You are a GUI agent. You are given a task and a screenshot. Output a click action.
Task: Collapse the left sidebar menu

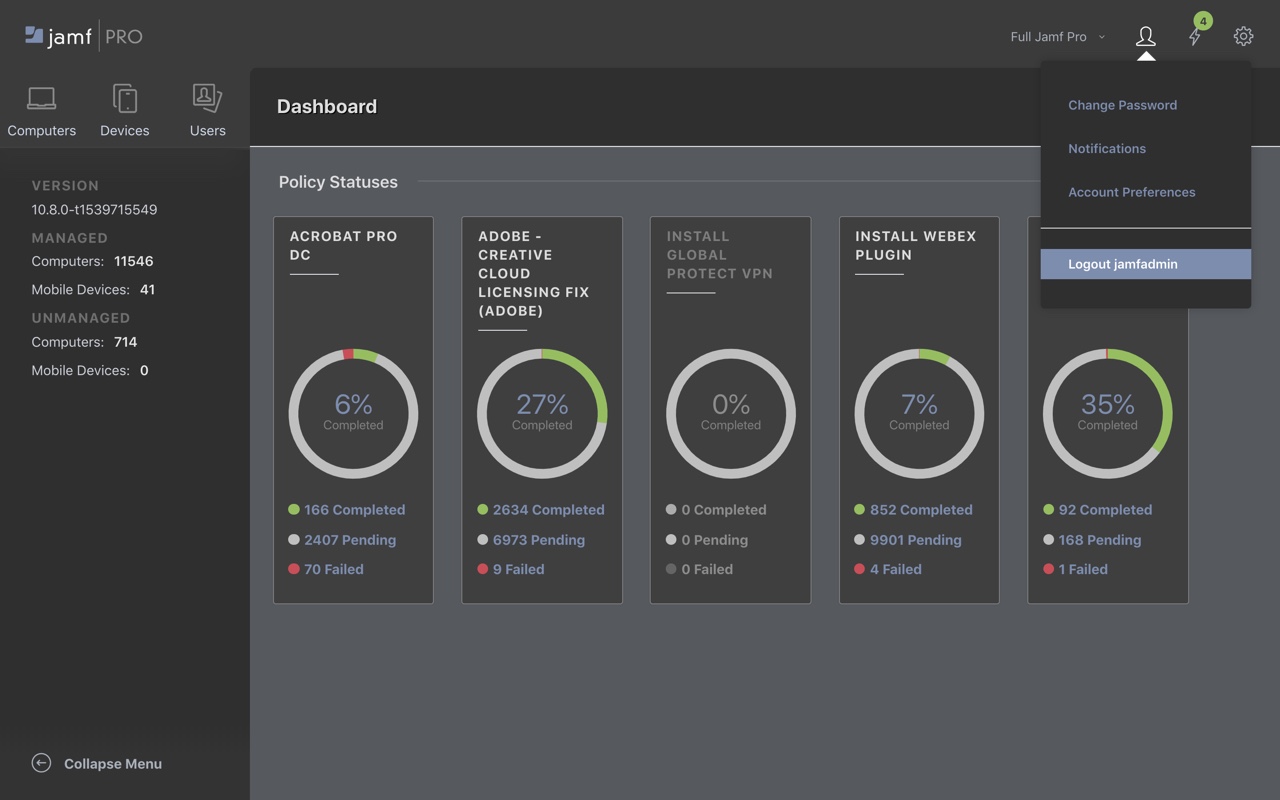point(112,763)
